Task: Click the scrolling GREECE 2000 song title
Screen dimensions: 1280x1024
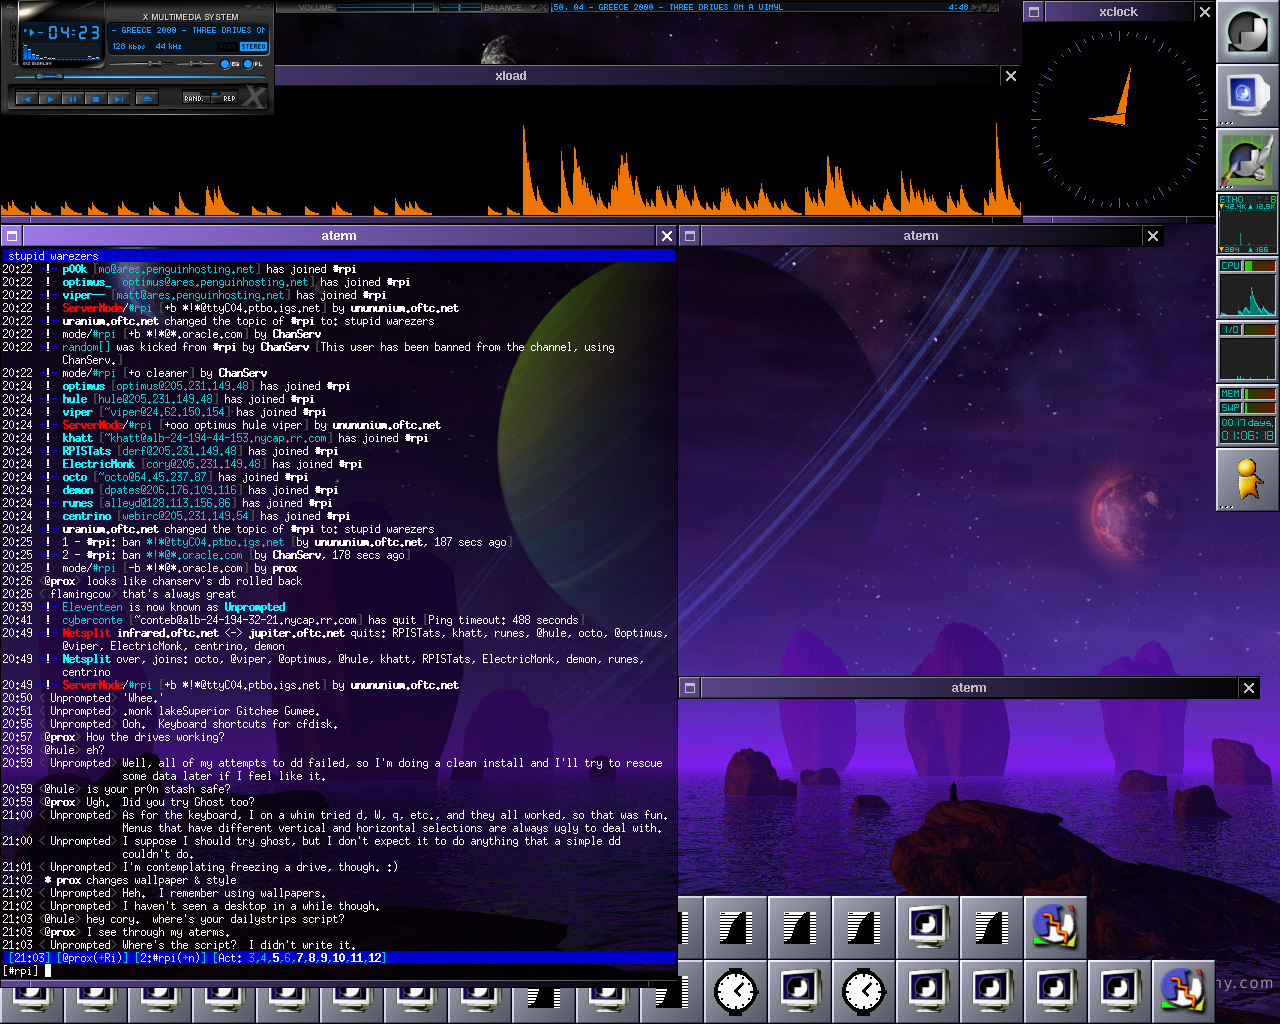Action: (x=188, y=30)
